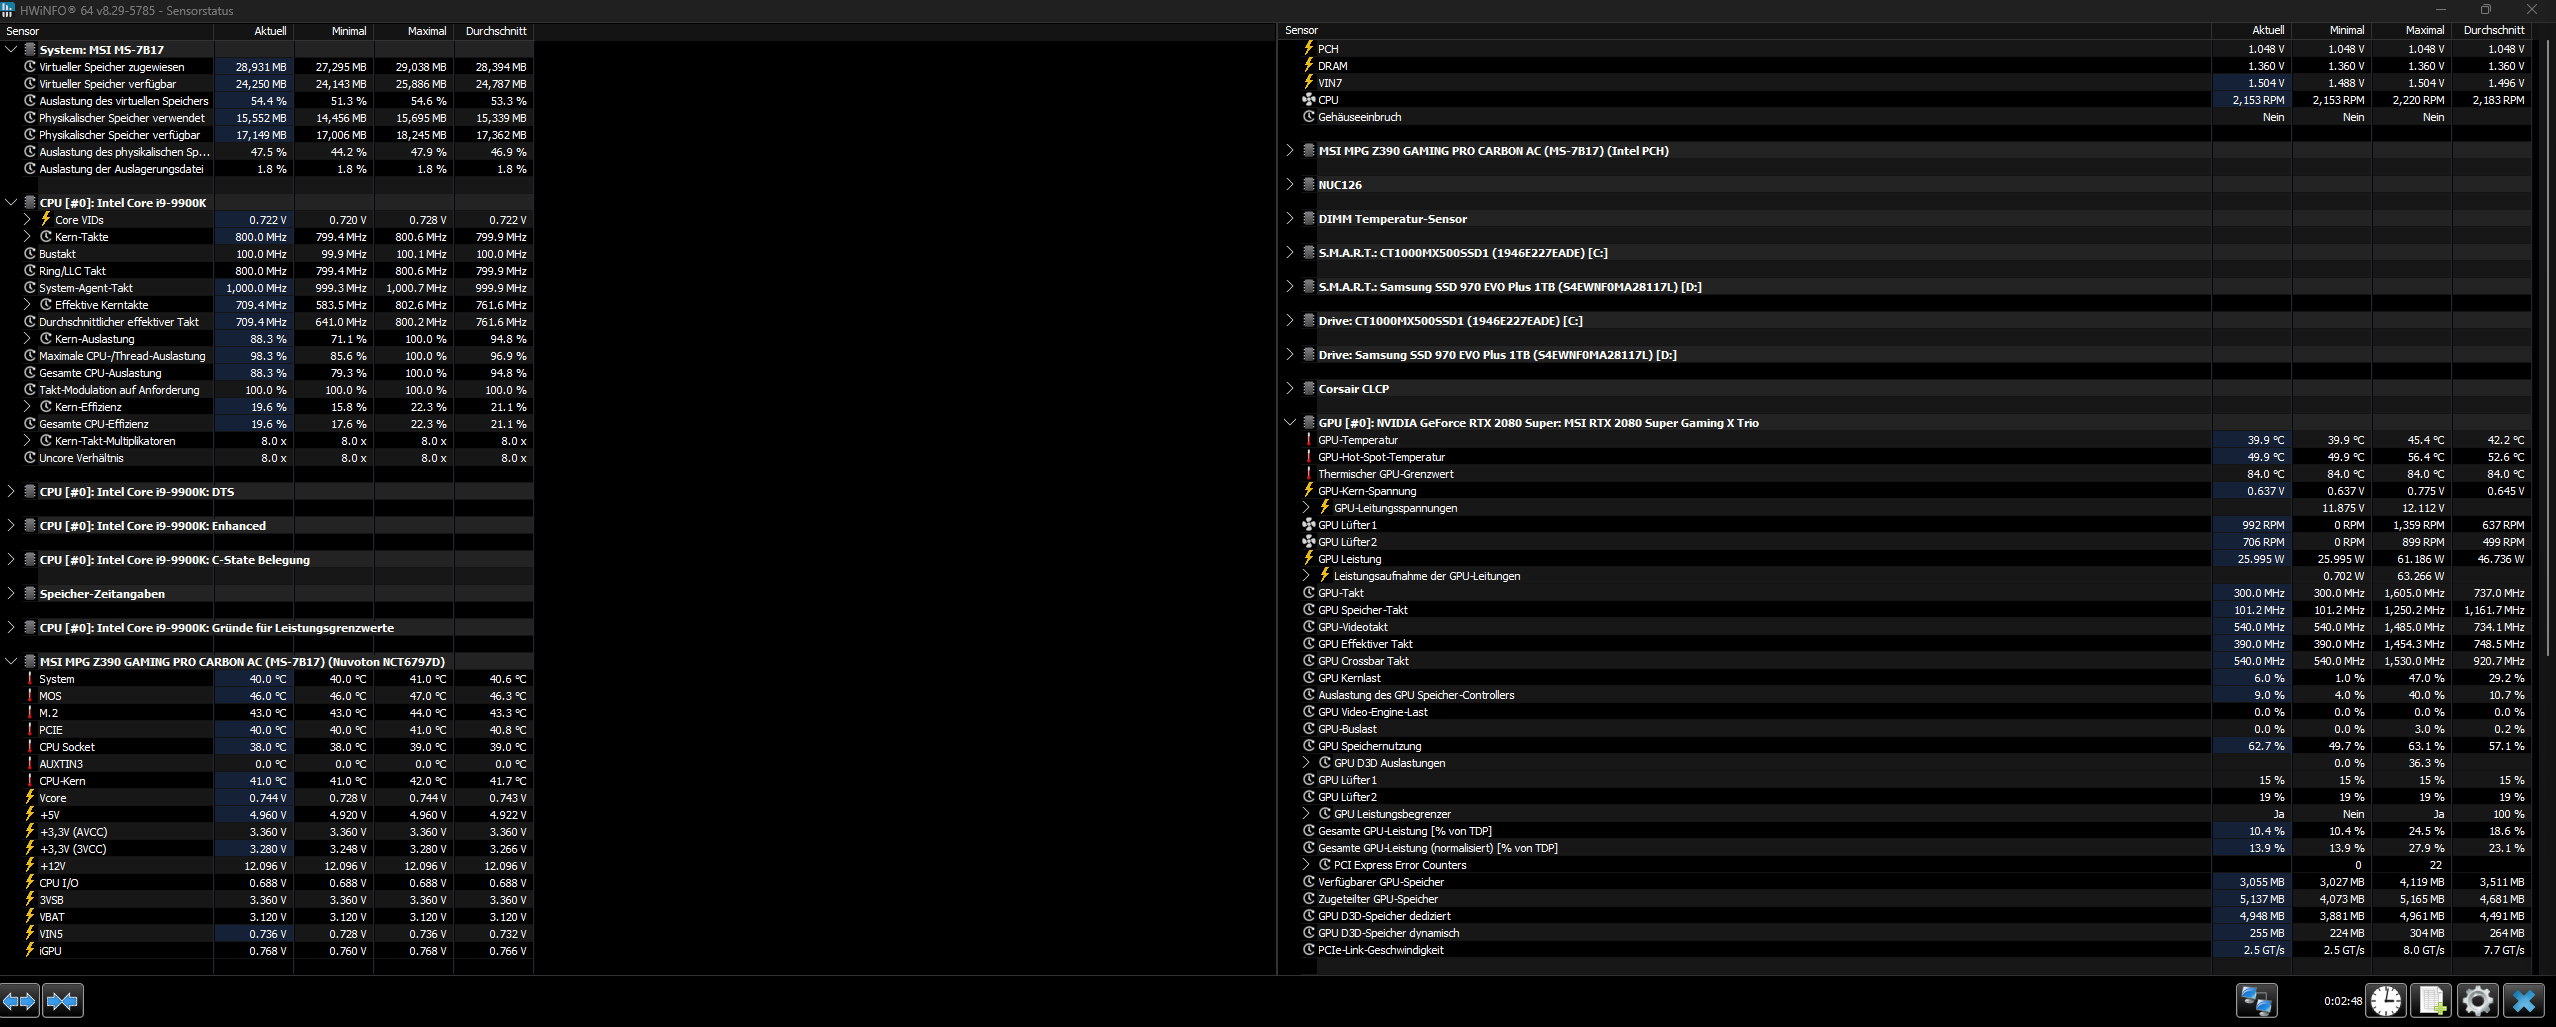Expand the GPU-Leitungsspannungen sub-item
The image size is (2556, 1027).
coord(1306,508)
